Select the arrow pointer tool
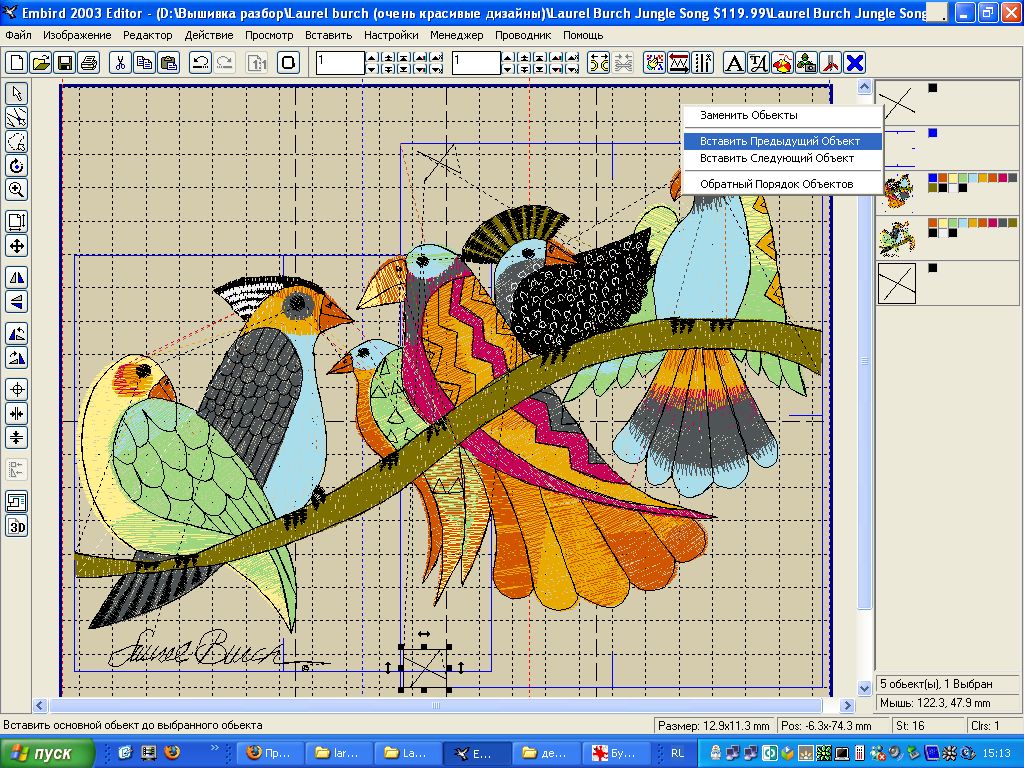This screenshot has height=768, width=1024. [17, 93]
